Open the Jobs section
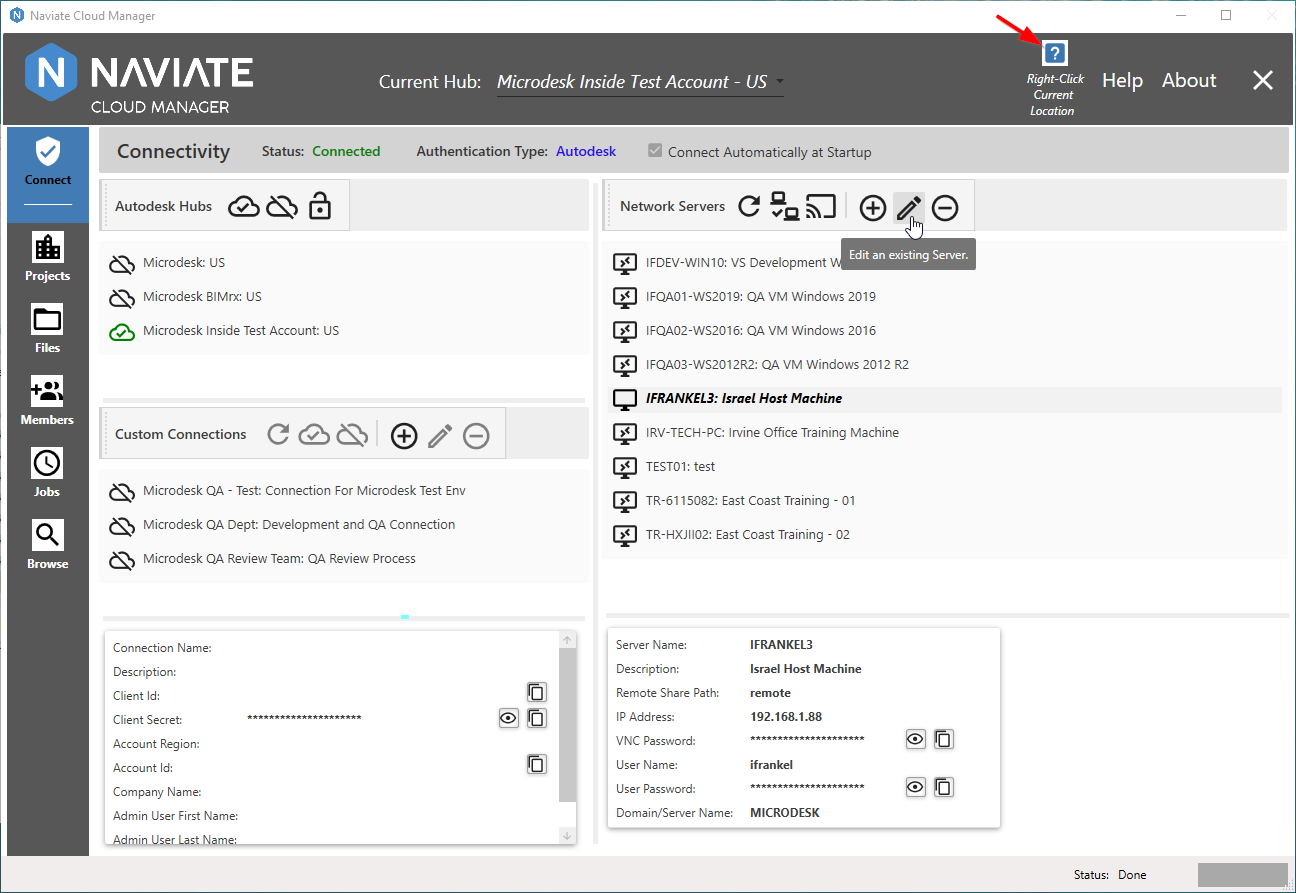This screenshot has height=893, width=1296. [x=48, y=473]
